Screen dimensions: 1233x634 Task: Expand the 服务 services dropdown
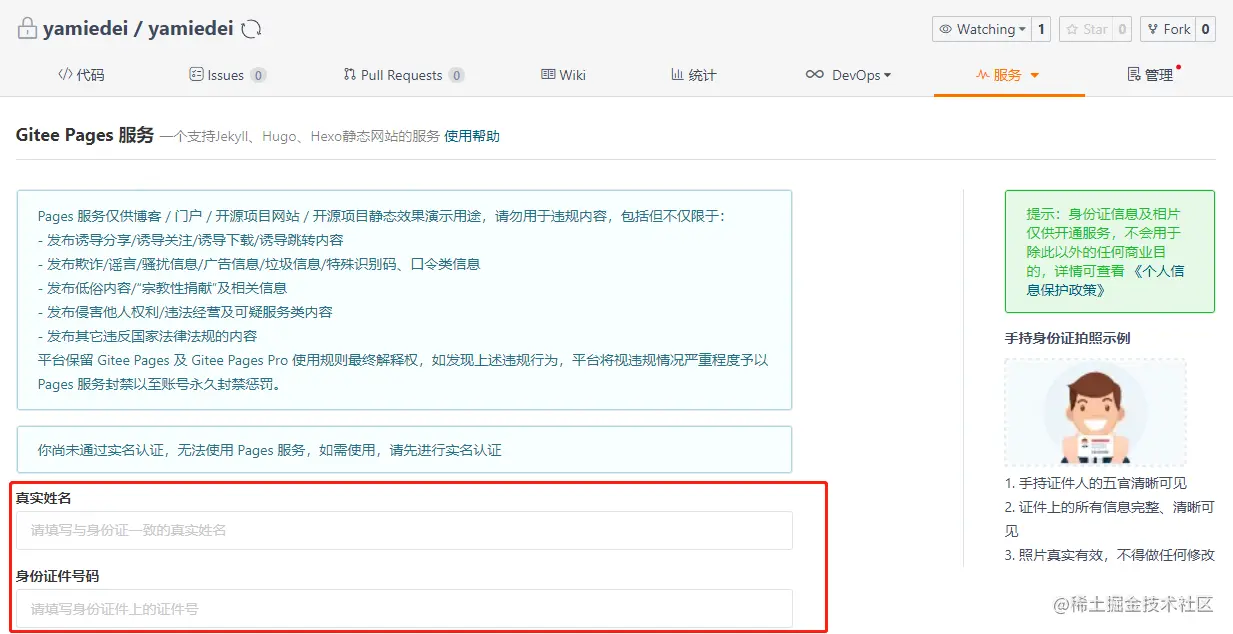tap(1008, 75)
